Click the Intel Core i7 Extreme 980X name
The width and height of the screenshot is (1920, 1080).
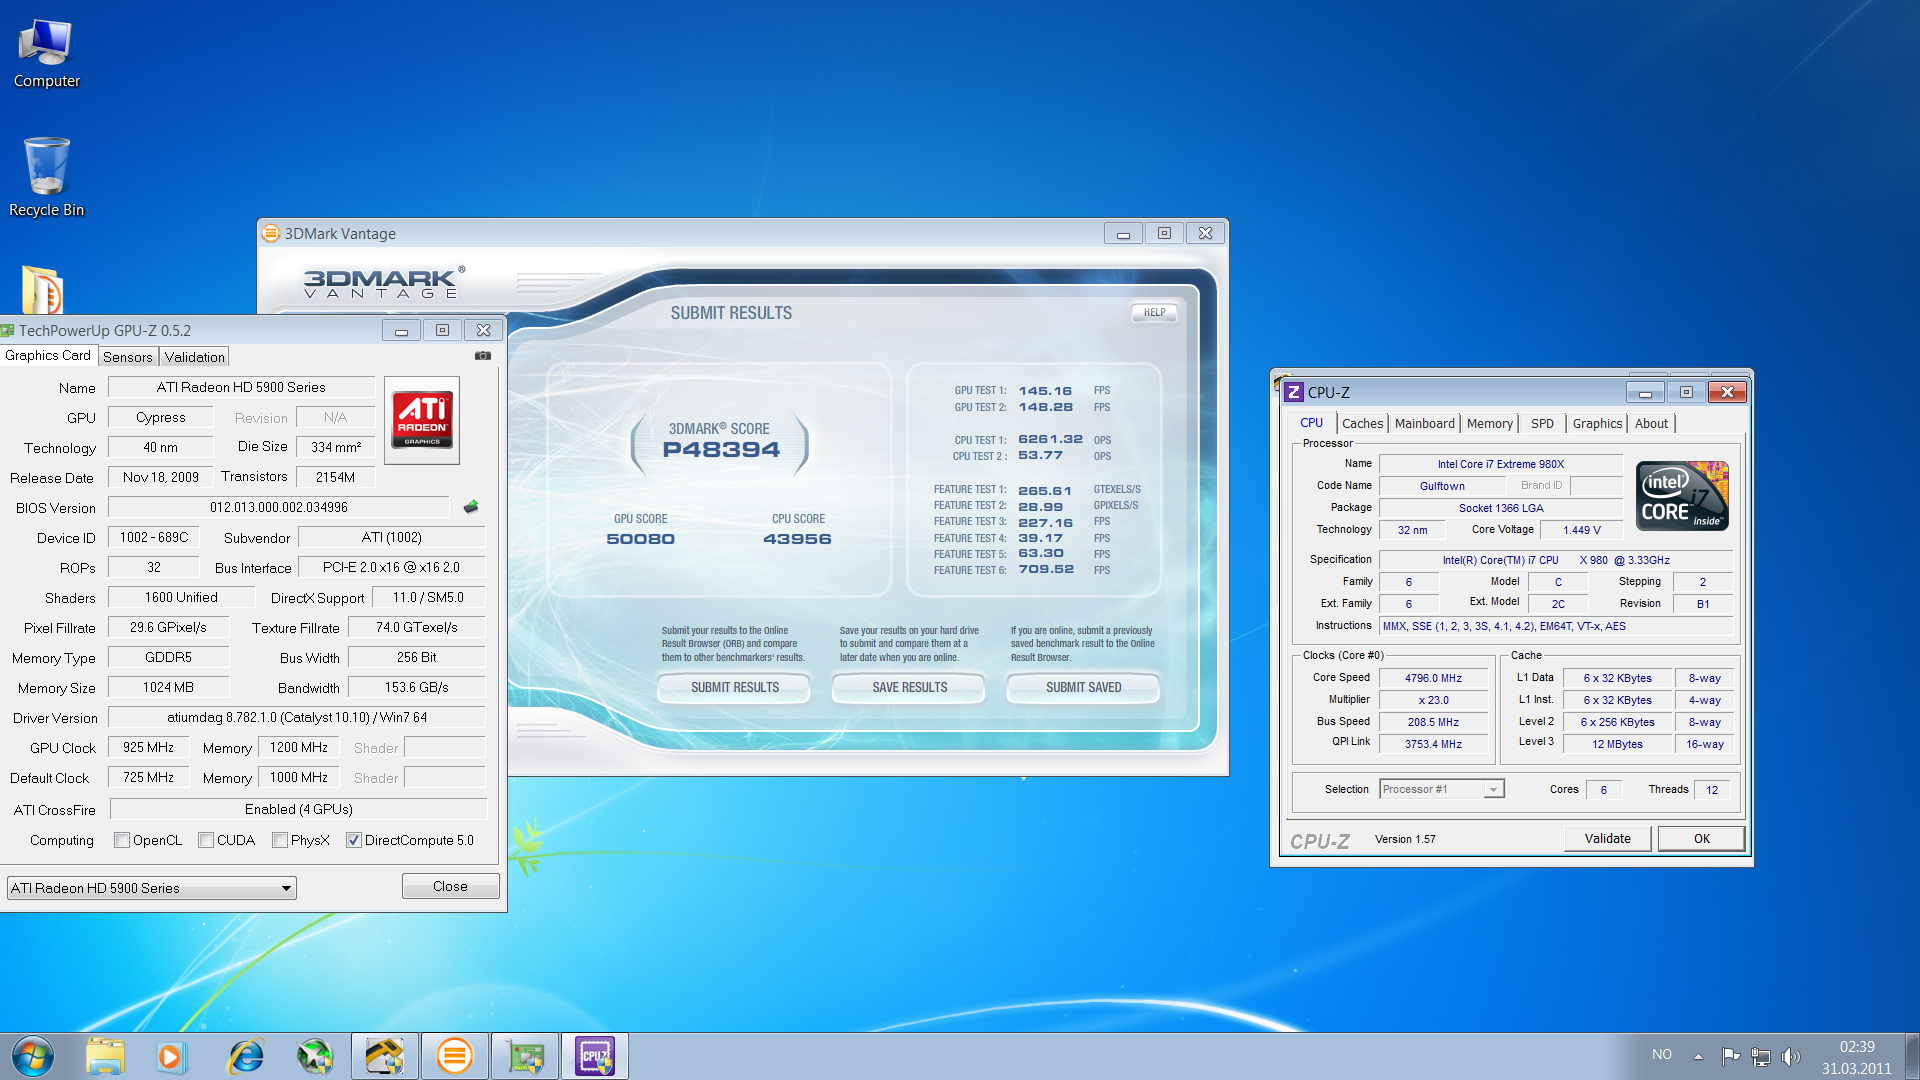pos(1500,464)
